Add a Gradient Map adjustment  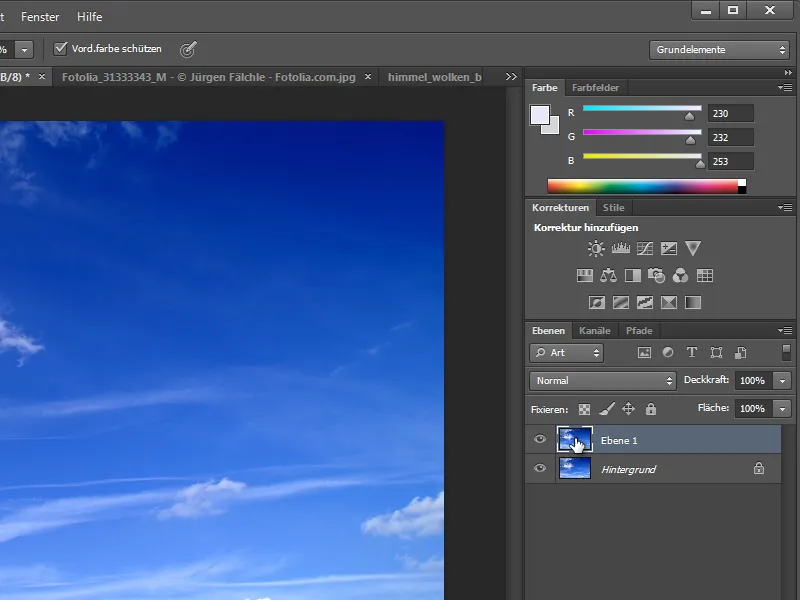point(692,303)
